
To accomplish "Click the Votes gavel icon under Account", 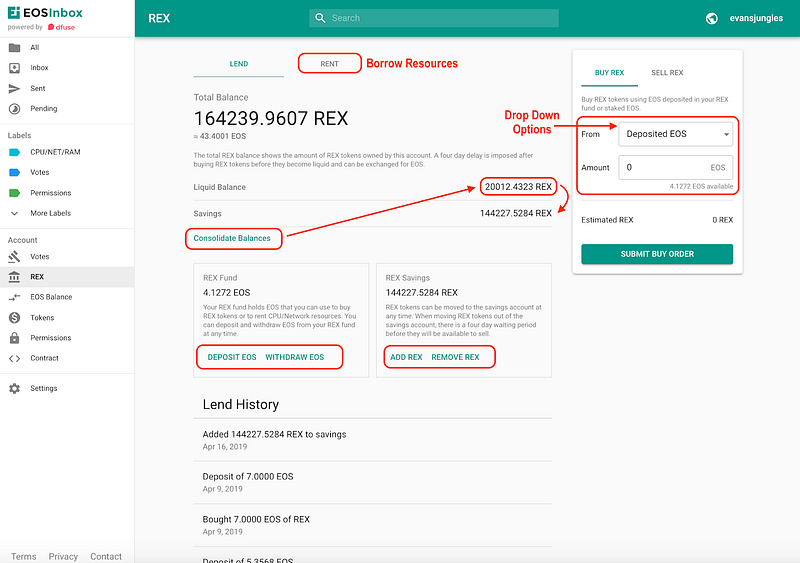I will click(x=14, y=257).
